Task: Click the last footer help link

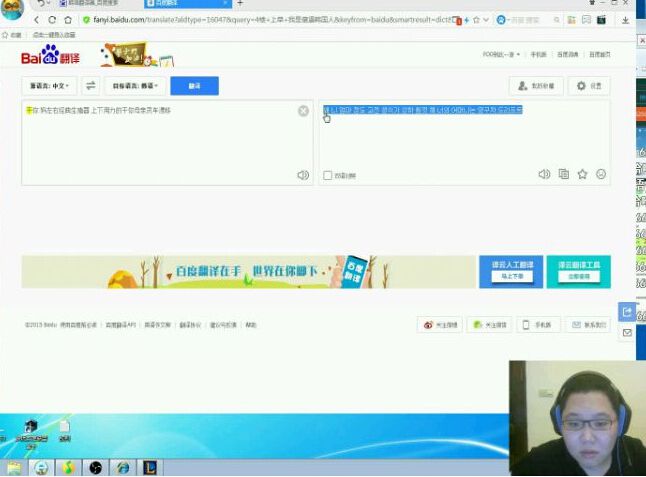Action: [x=250, y=325]
